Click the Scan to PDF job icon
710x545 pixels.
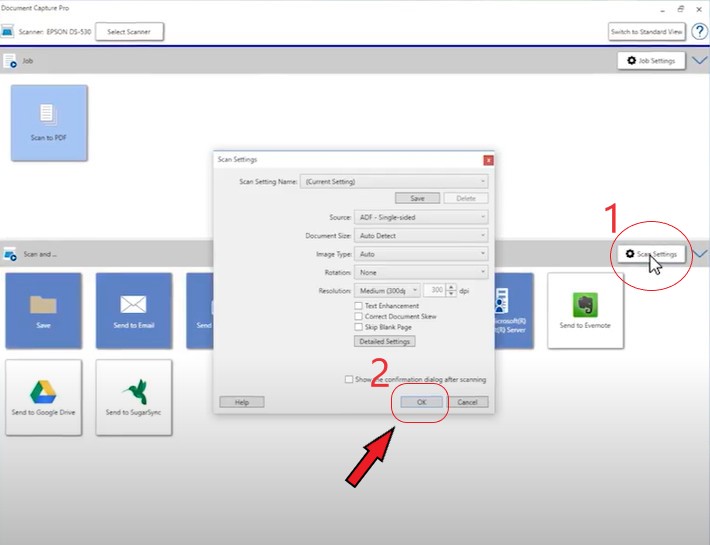[x=49, y=122]
